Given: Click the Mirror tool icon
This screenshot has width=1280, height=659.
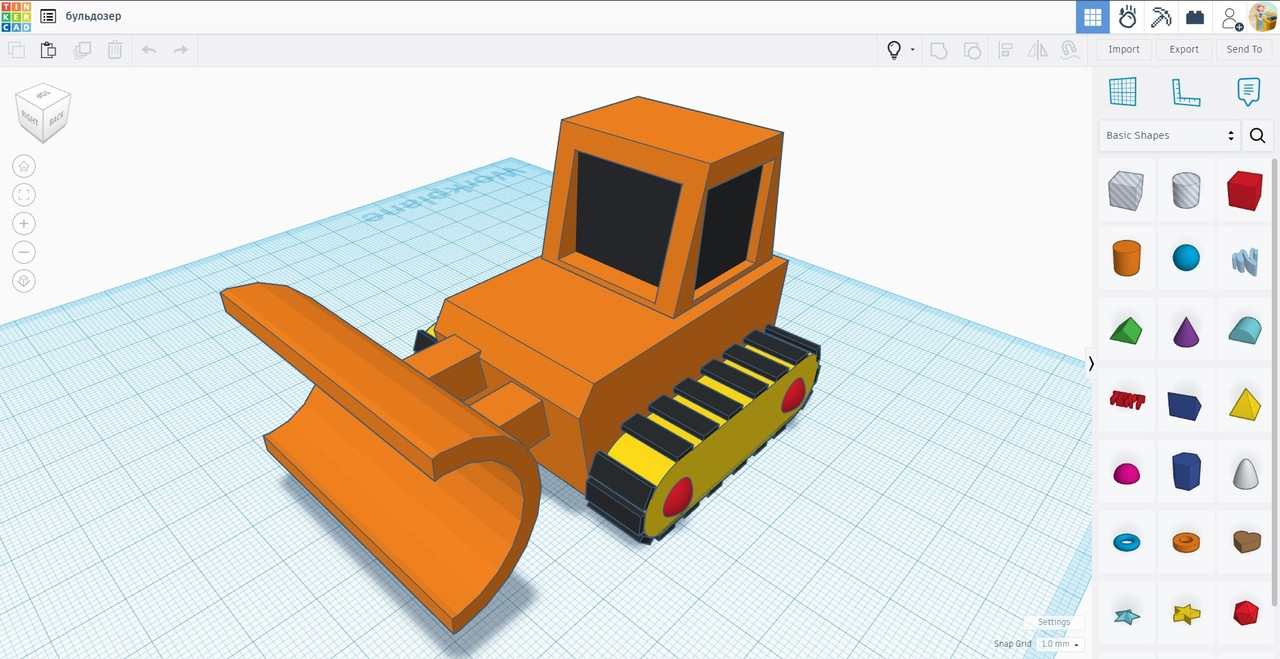Looking at the screenshot, I should click(x=1038, y=50).
